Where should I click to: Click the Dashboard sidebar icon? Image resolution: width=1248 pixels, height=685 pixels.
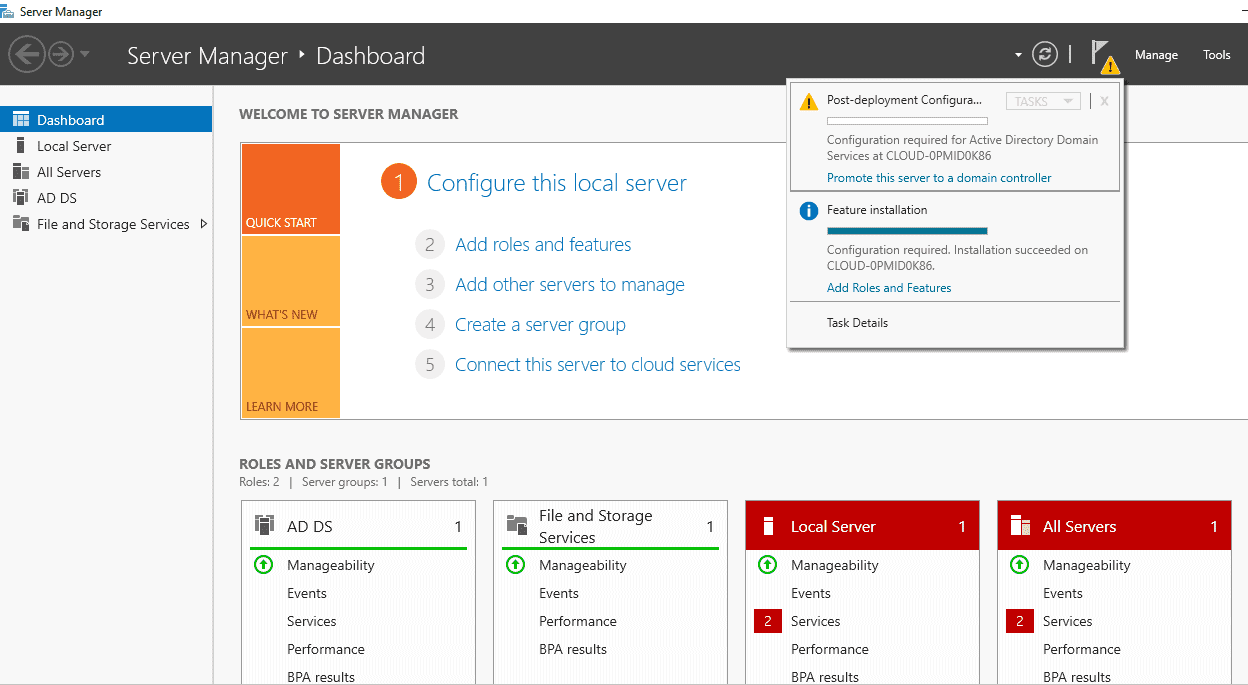20,119
